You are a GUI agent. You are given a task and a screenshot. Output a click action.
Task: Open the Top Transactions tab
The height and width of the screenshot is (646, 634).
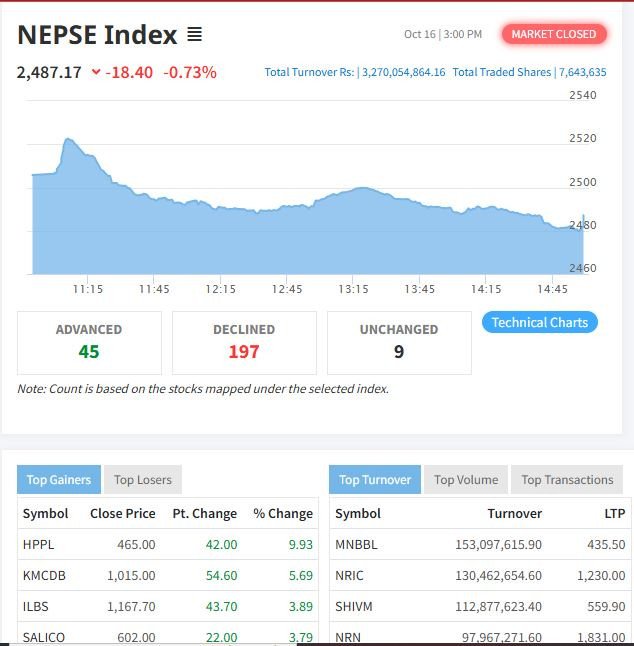click(x=567, y=480)
